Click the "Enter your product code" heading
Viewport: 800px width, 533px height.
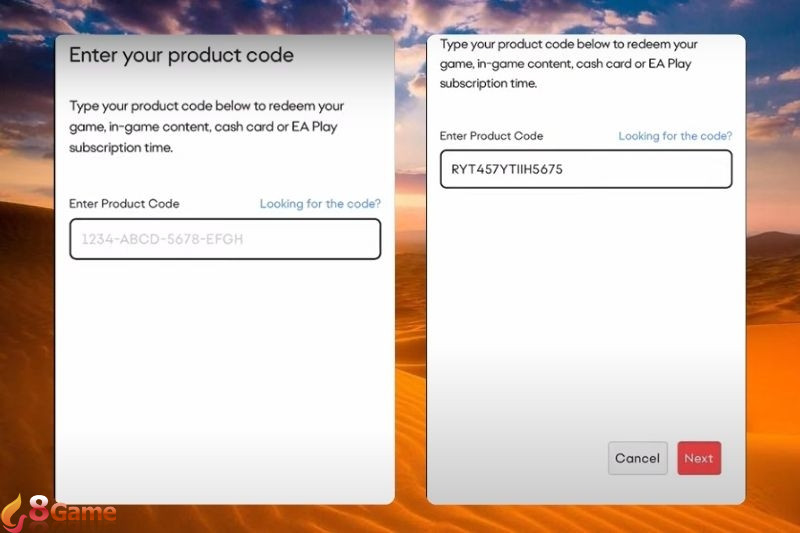point(181,55)
